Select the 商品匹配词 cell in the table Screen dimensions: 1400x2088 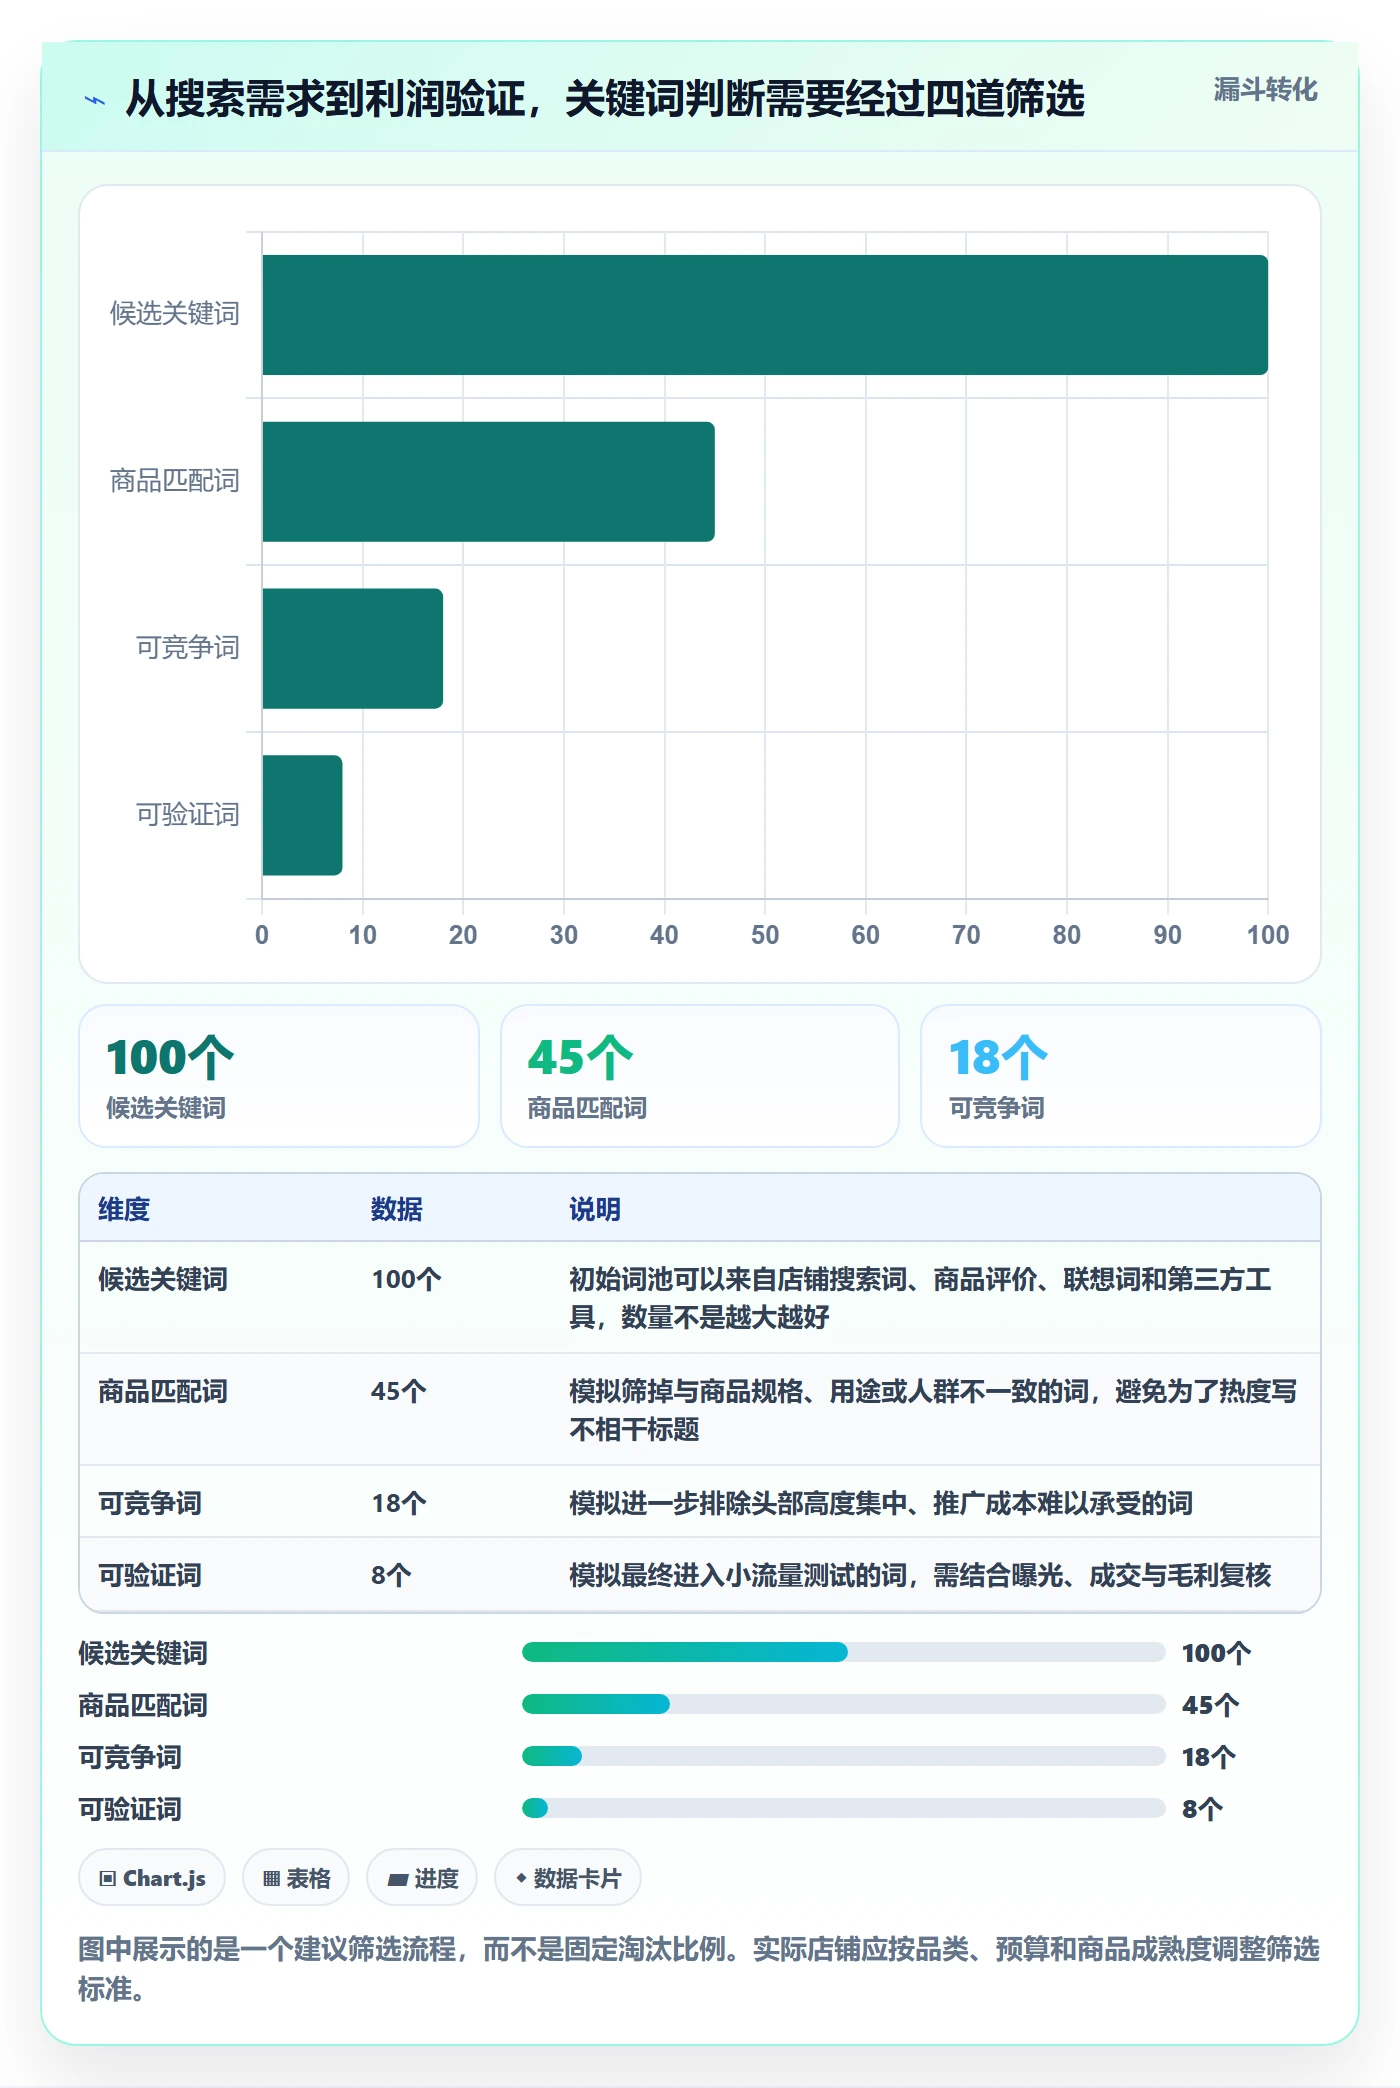point(163,1391)
